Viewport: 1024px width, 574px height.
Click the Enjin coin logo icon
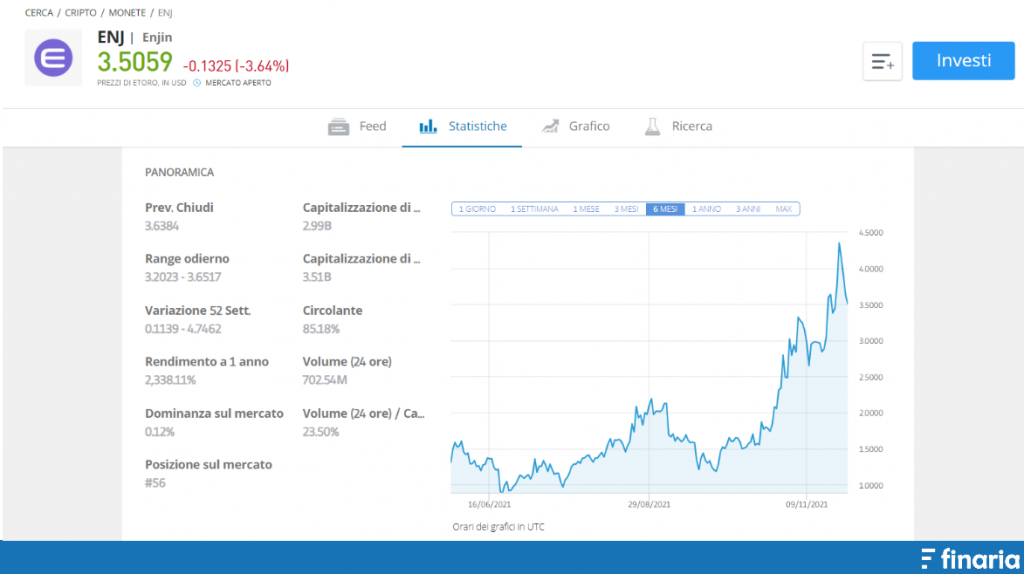pos(54,58)
